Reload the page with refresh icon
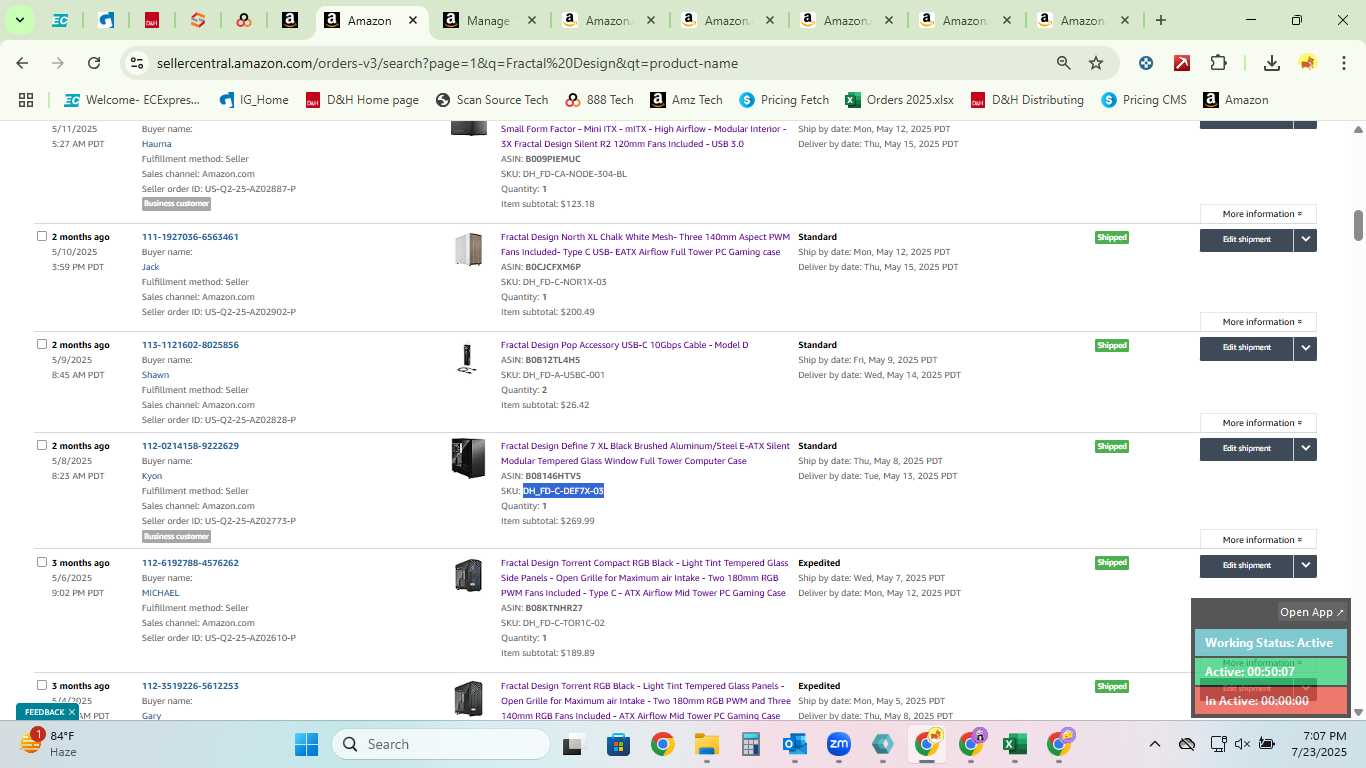The height and width of the screenshot is (768, 1366). 94,63
